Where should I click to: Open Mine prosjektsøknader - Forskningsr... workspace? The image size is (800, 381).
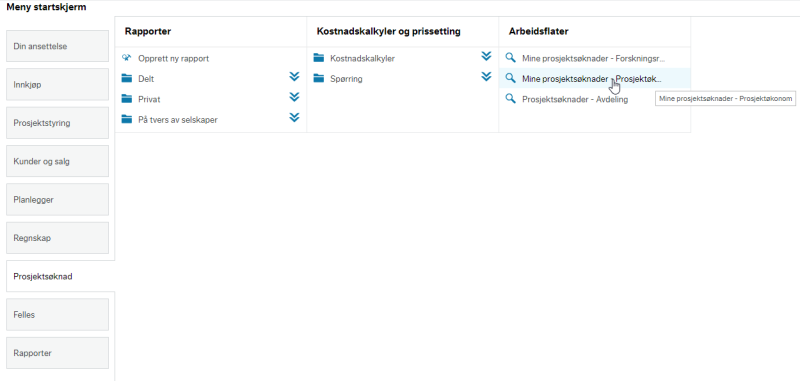point(593,59)
